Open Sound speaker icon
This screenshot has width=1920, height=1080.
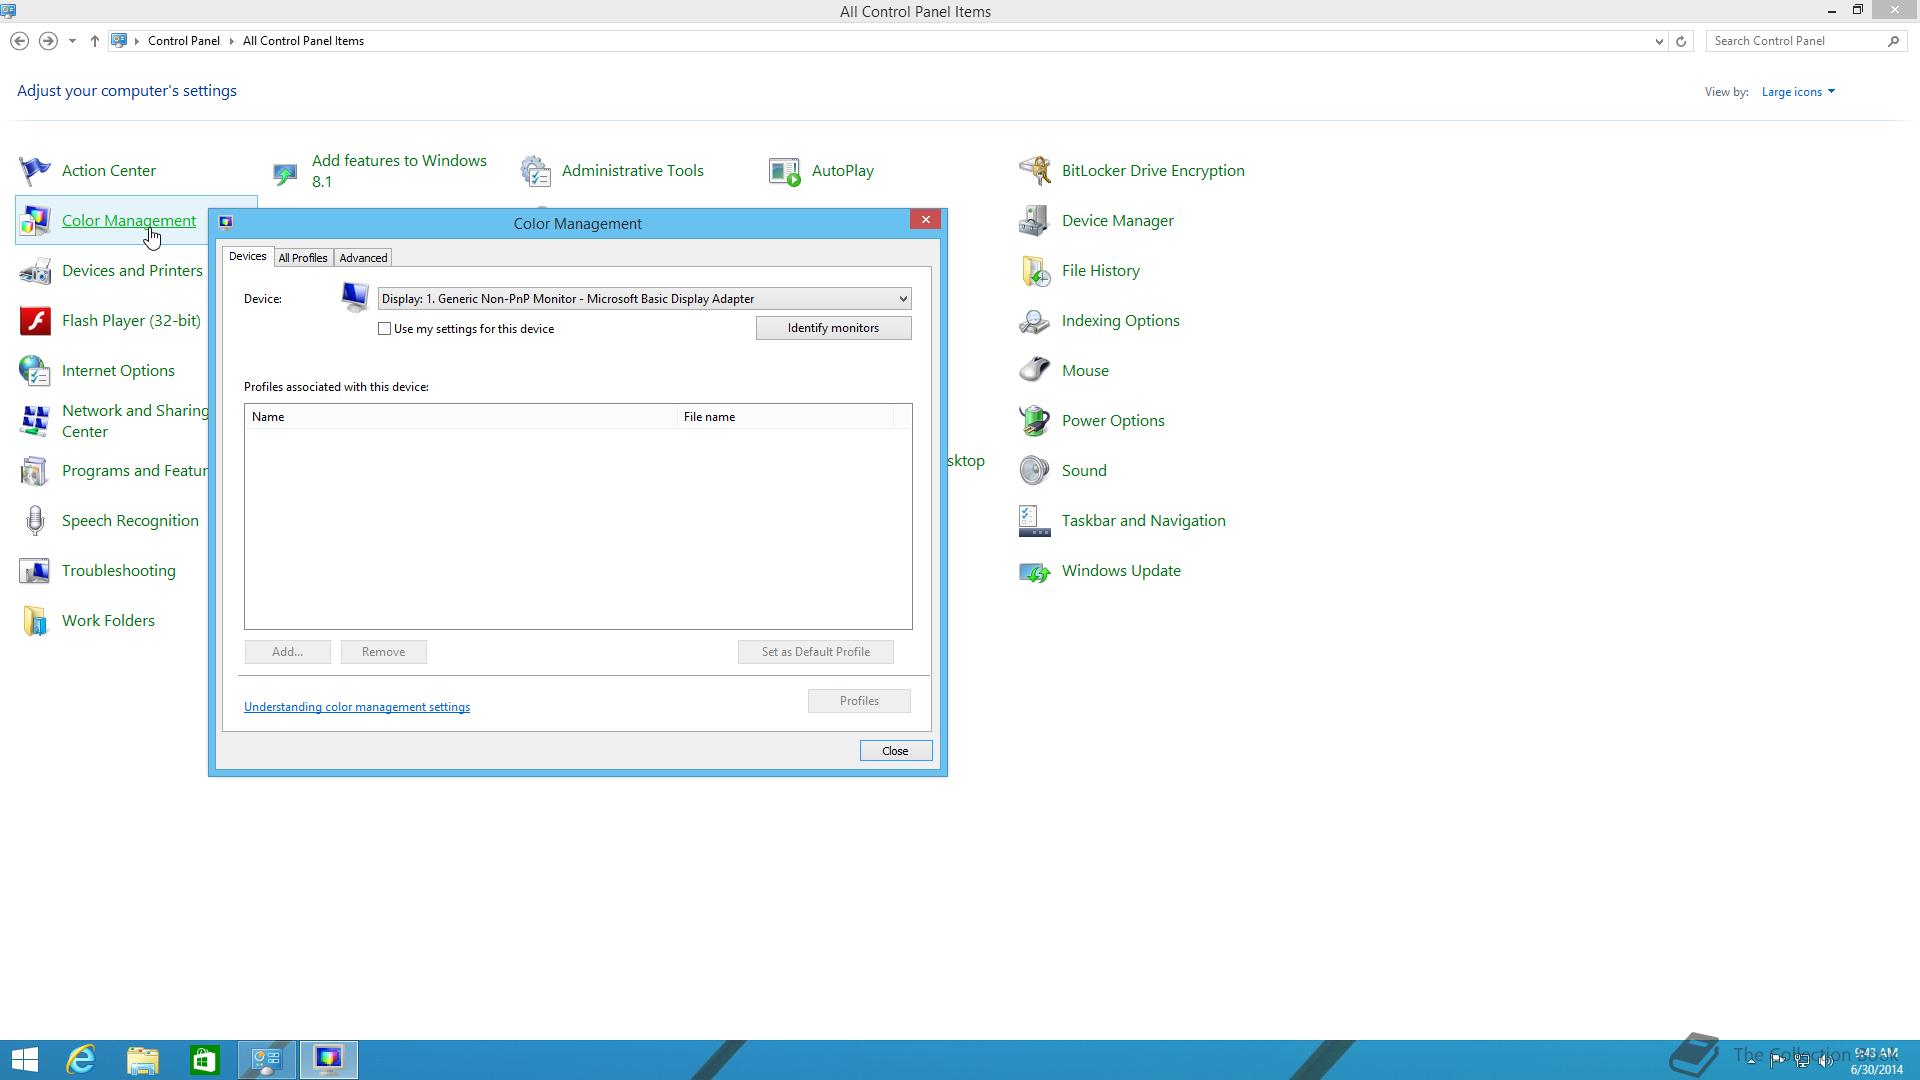coord(1035,471)
